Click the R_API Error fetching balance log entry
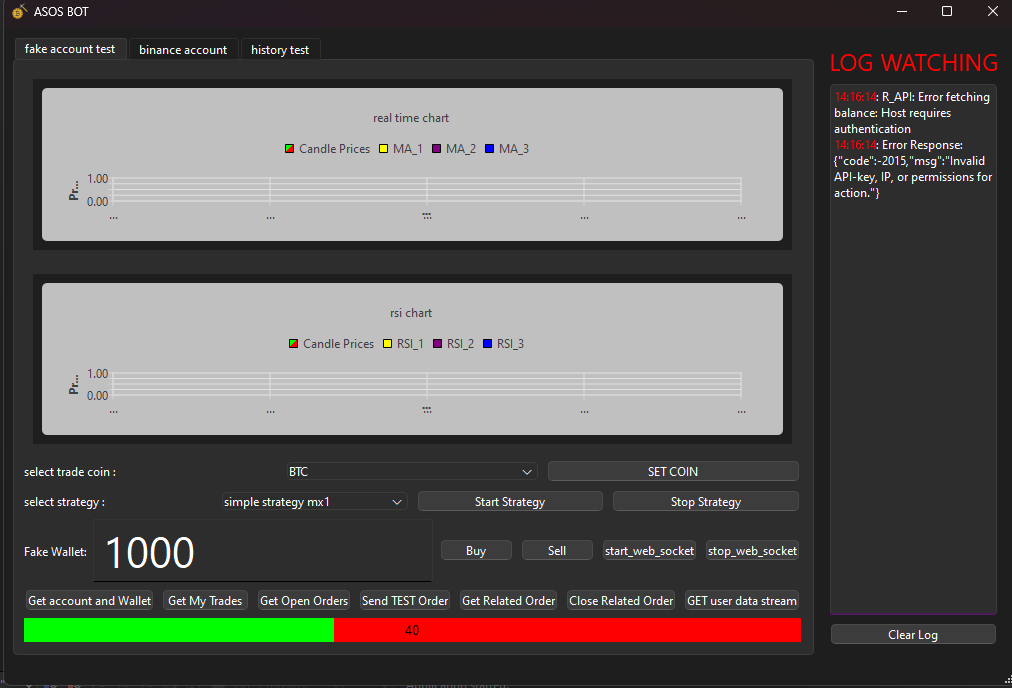Image resolution: width=1012 pixels, height=688 pixels. click(x=912, y=113)
